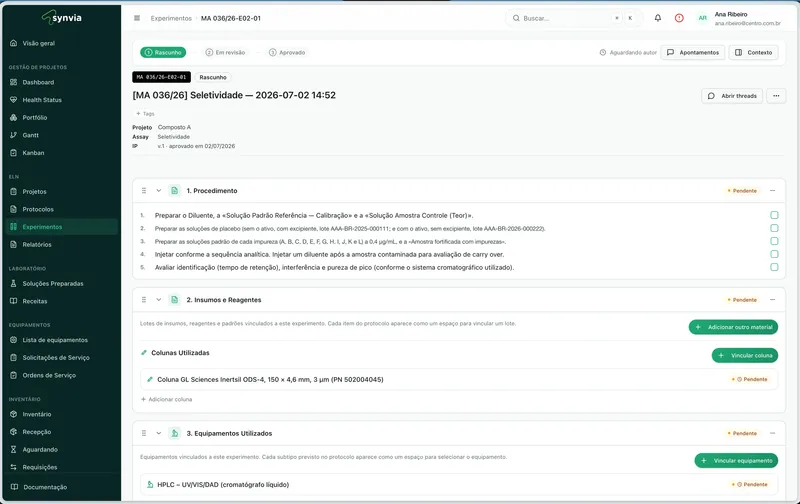
Task: Click Abrir threads button
Action: [732, 95]
